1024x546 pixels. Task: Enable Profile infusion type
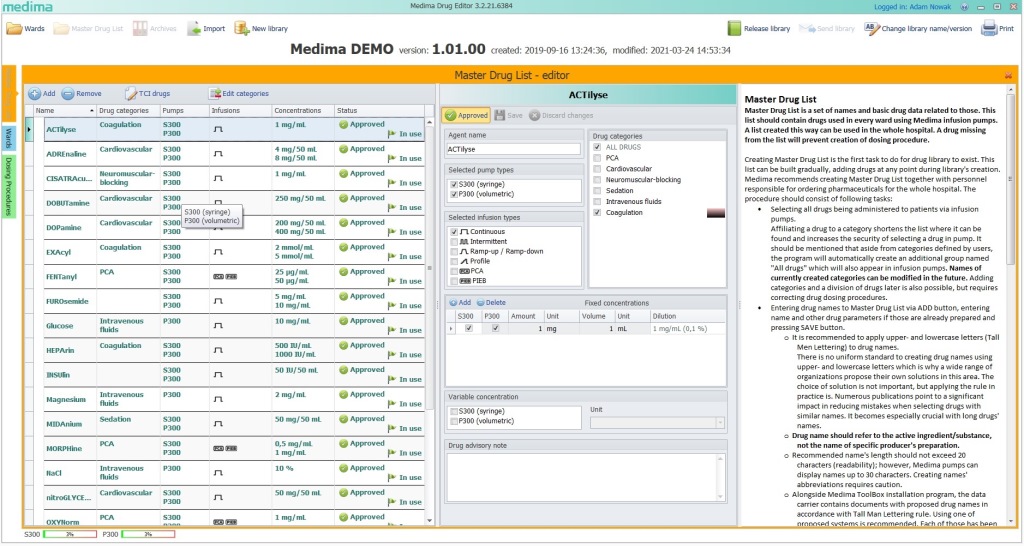click(x=454, y=261)
